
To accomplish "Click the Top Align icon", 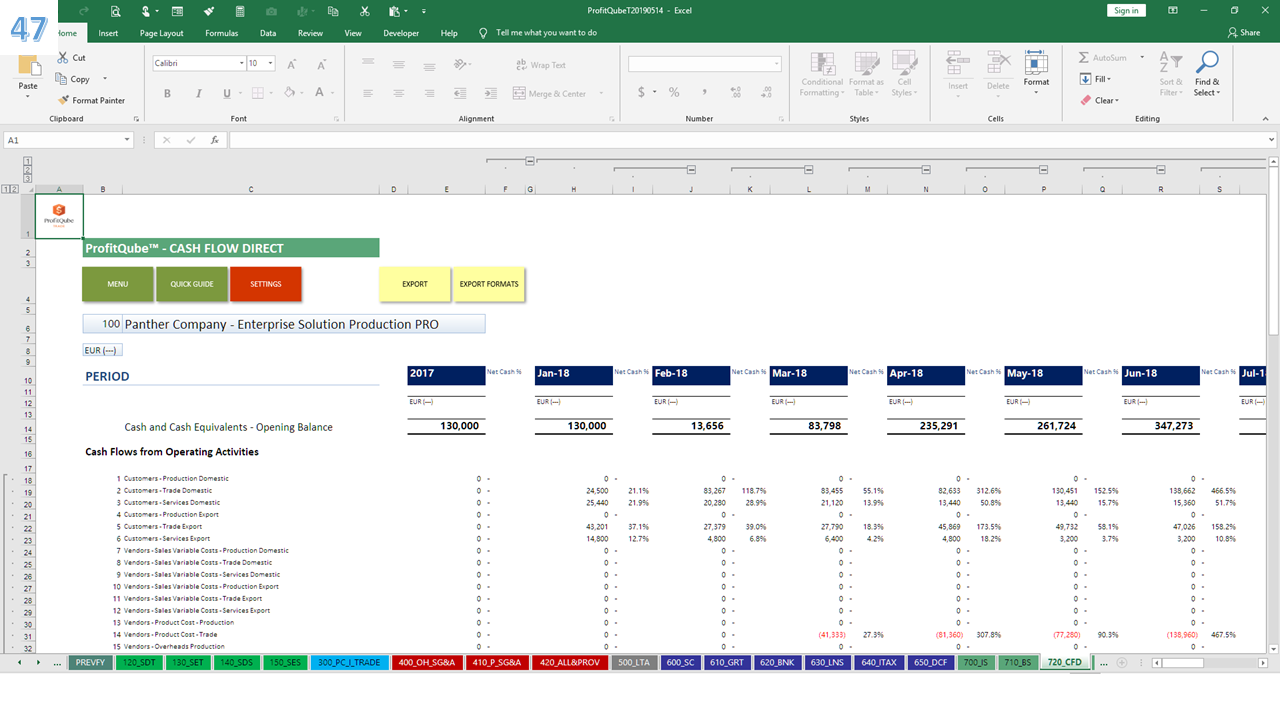I will (x=370, y=64).
